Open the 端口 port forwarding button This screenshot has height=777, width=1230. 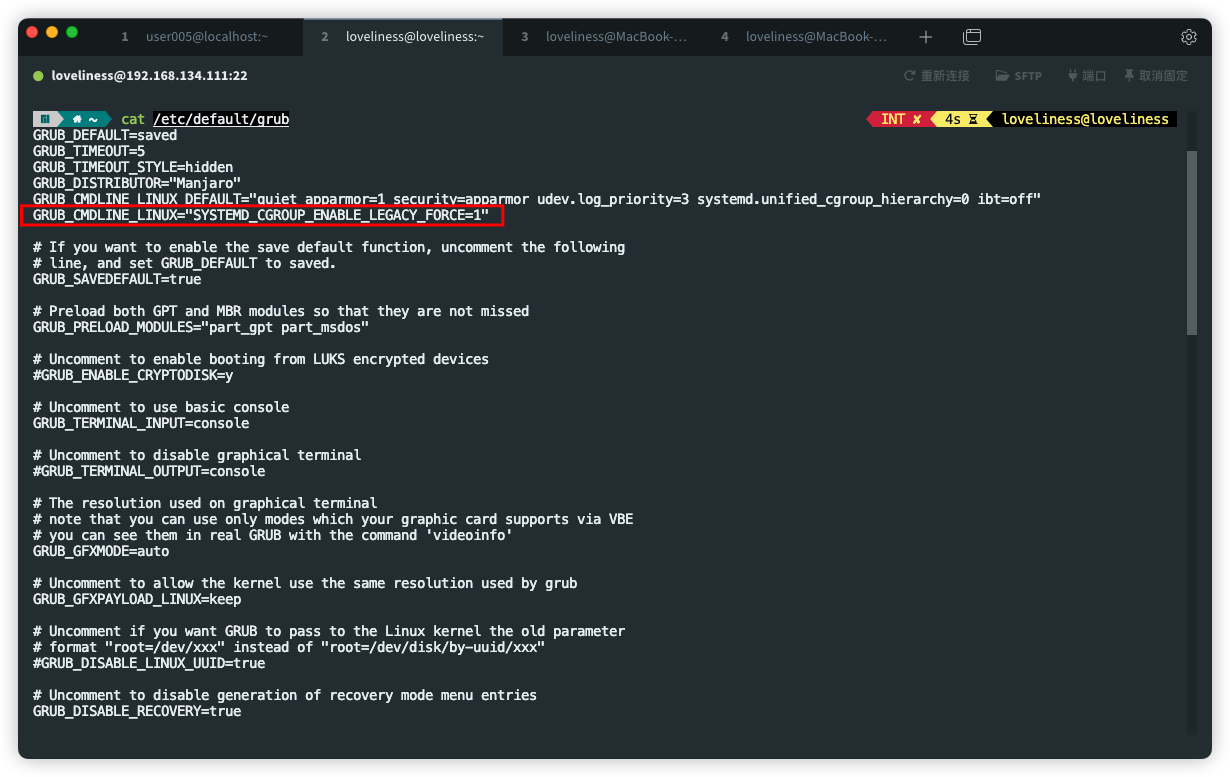point(1087,76)
